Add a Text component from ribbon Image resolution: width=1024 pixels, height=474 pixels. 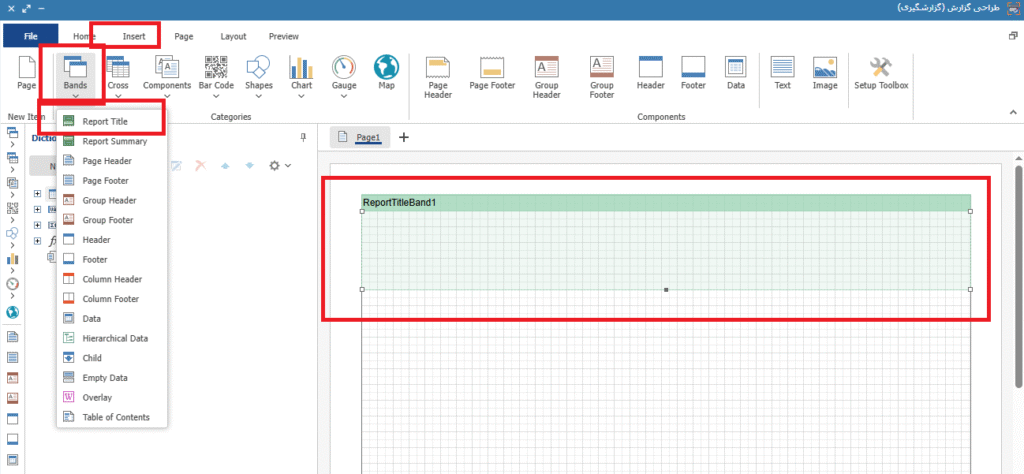[782, 73]
